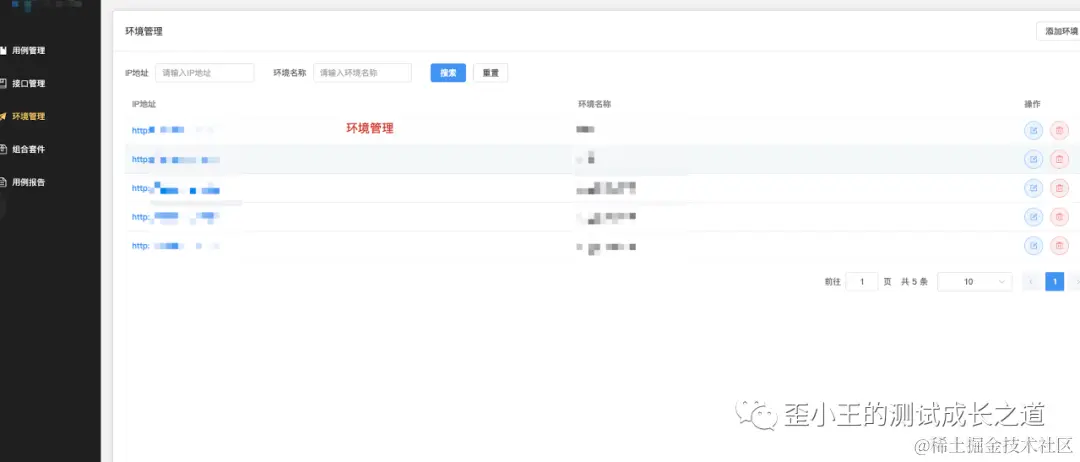Go to previous page with left arrow
This screenshot has width=1080, height=462.
1031,282
